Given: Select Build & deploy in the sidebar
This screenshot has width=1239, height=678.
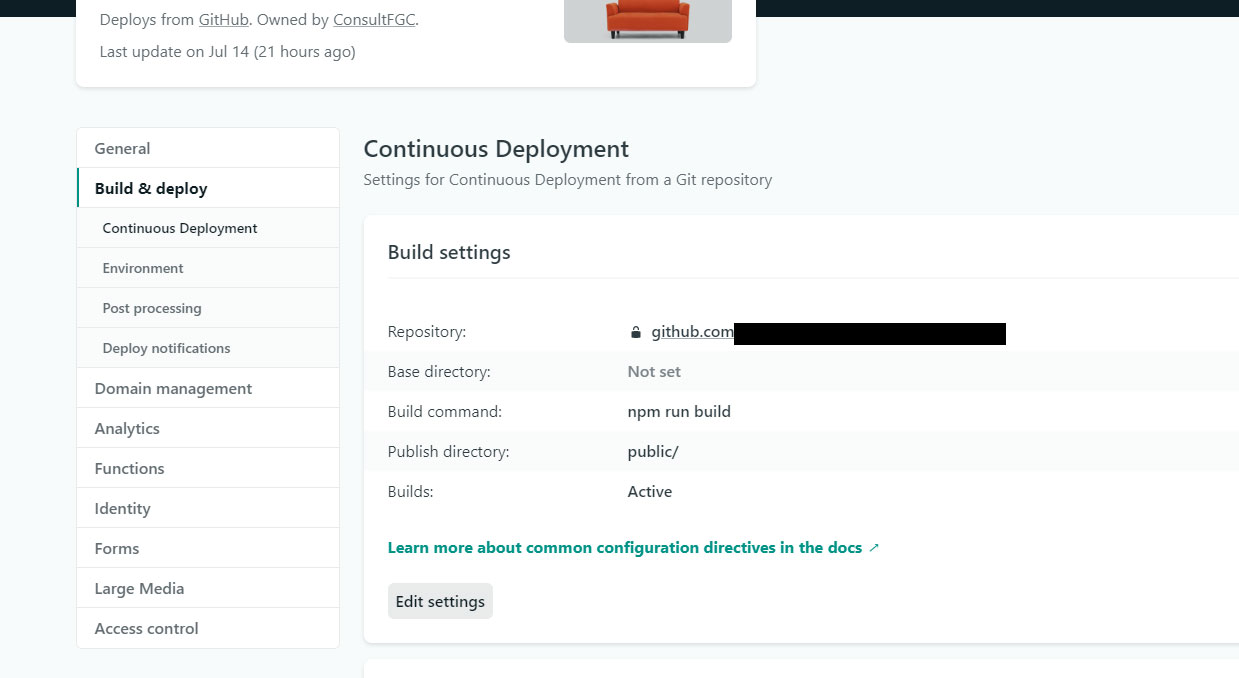Looking at the screenshot, I should click(x=151, y=188).
